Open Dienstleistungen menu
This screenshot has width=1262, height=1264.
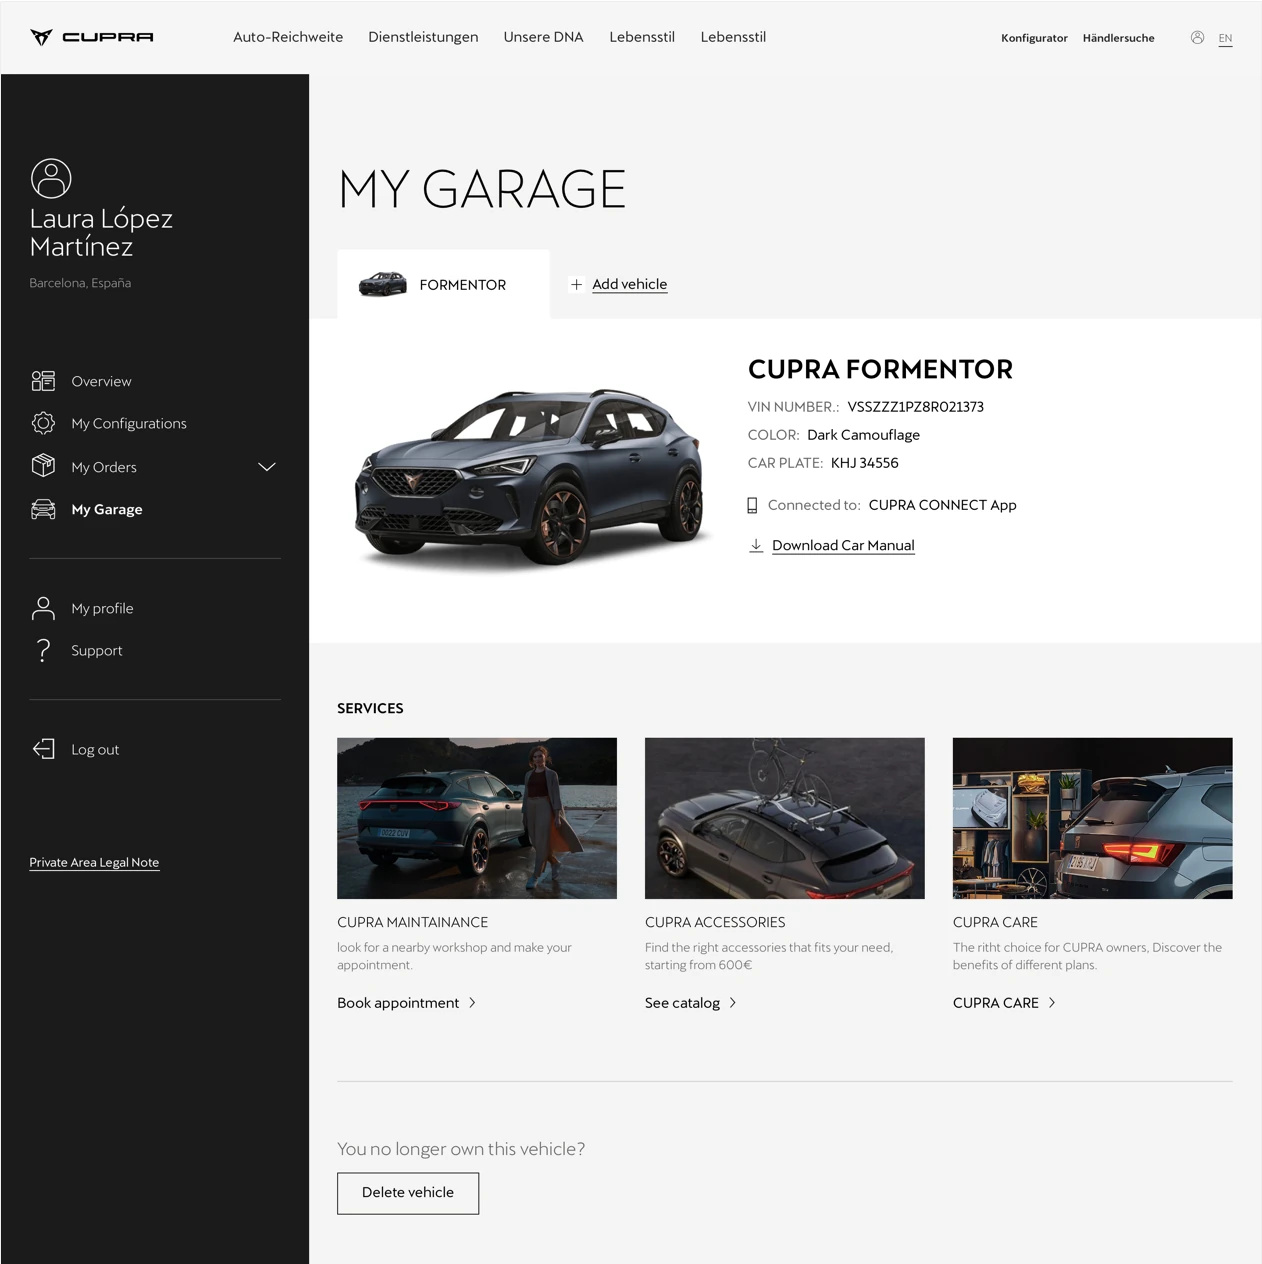pyautogui.click(x=423, y=37)
